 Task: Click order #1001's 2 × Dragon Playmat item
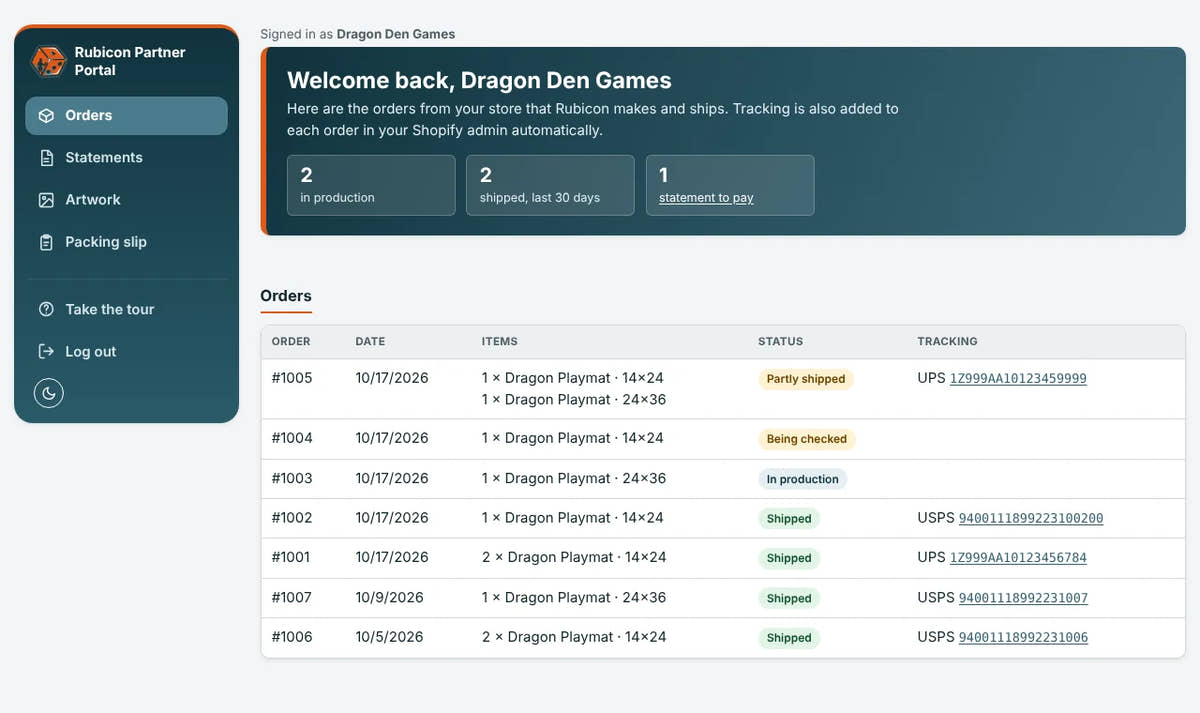[x=574, y=557]
